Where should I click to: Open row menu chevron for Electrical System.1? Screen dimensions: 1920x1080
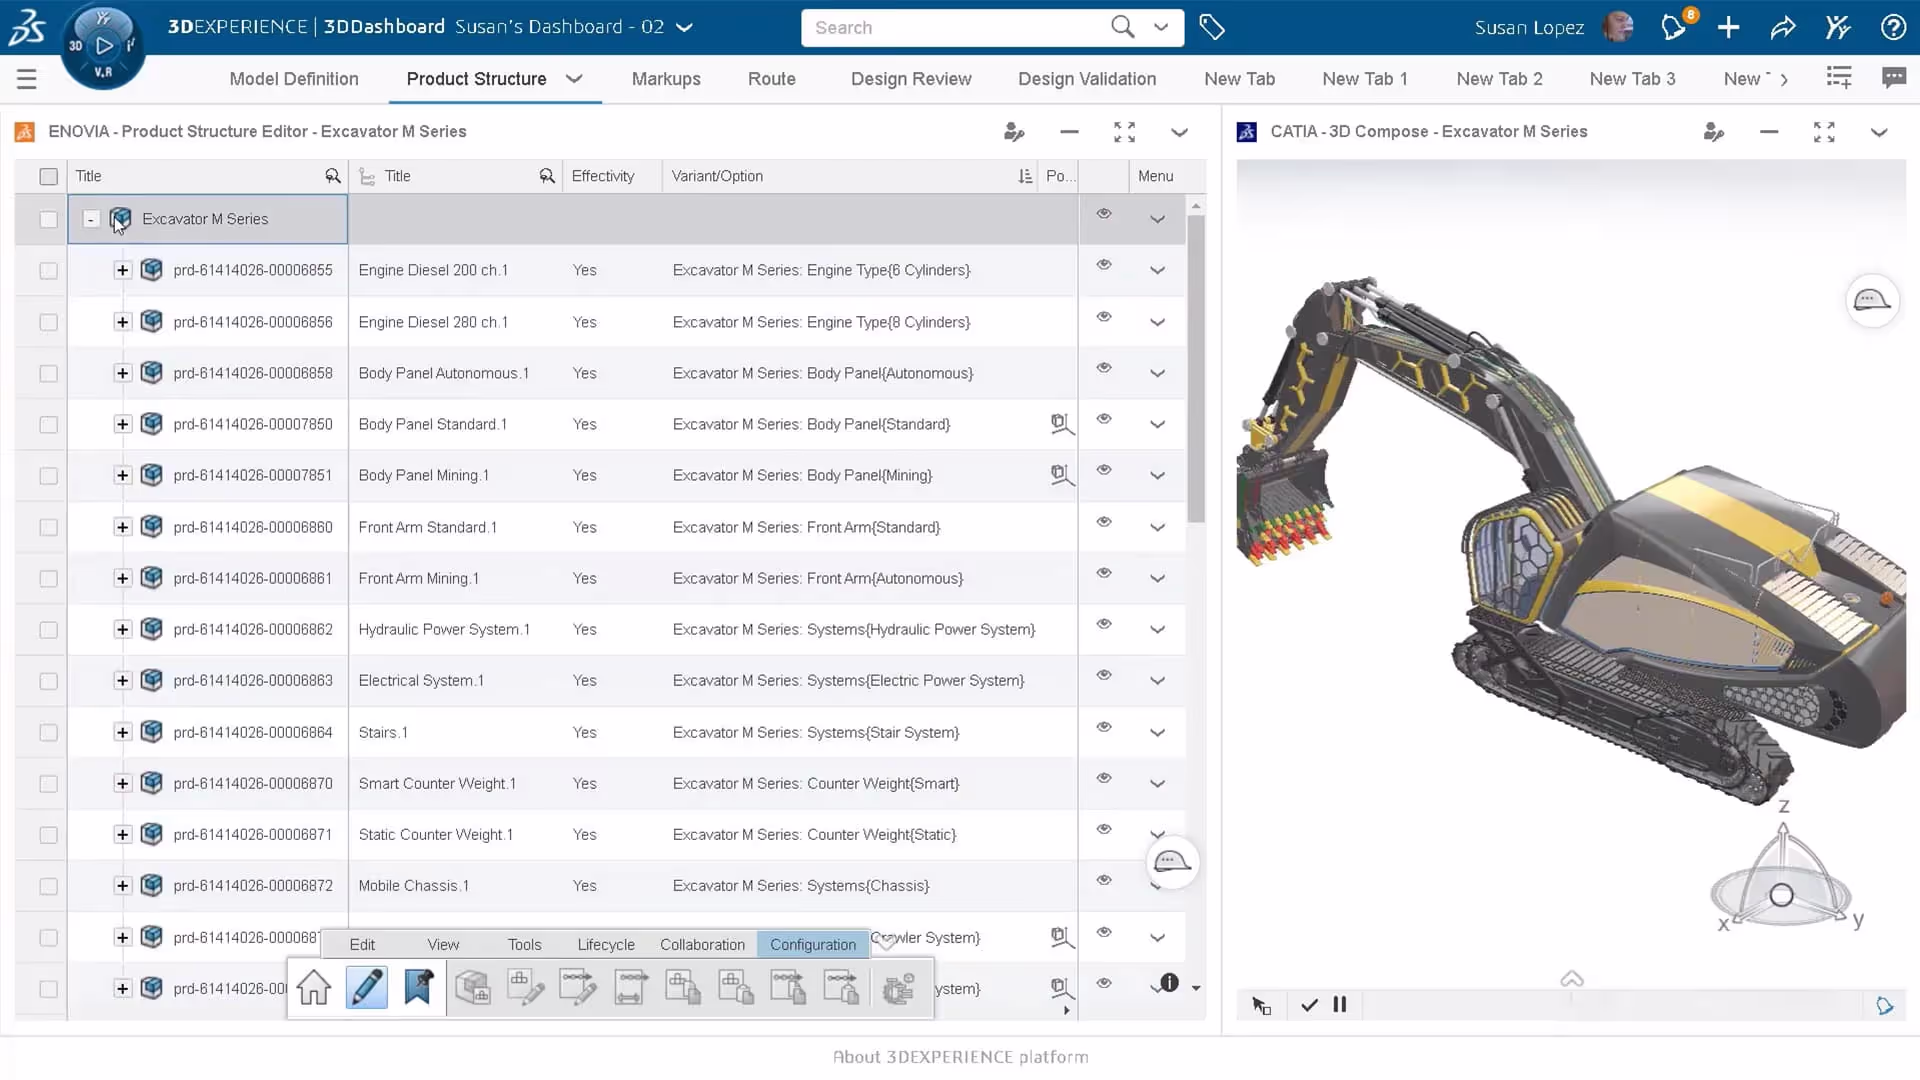[x=1157, y=681]
